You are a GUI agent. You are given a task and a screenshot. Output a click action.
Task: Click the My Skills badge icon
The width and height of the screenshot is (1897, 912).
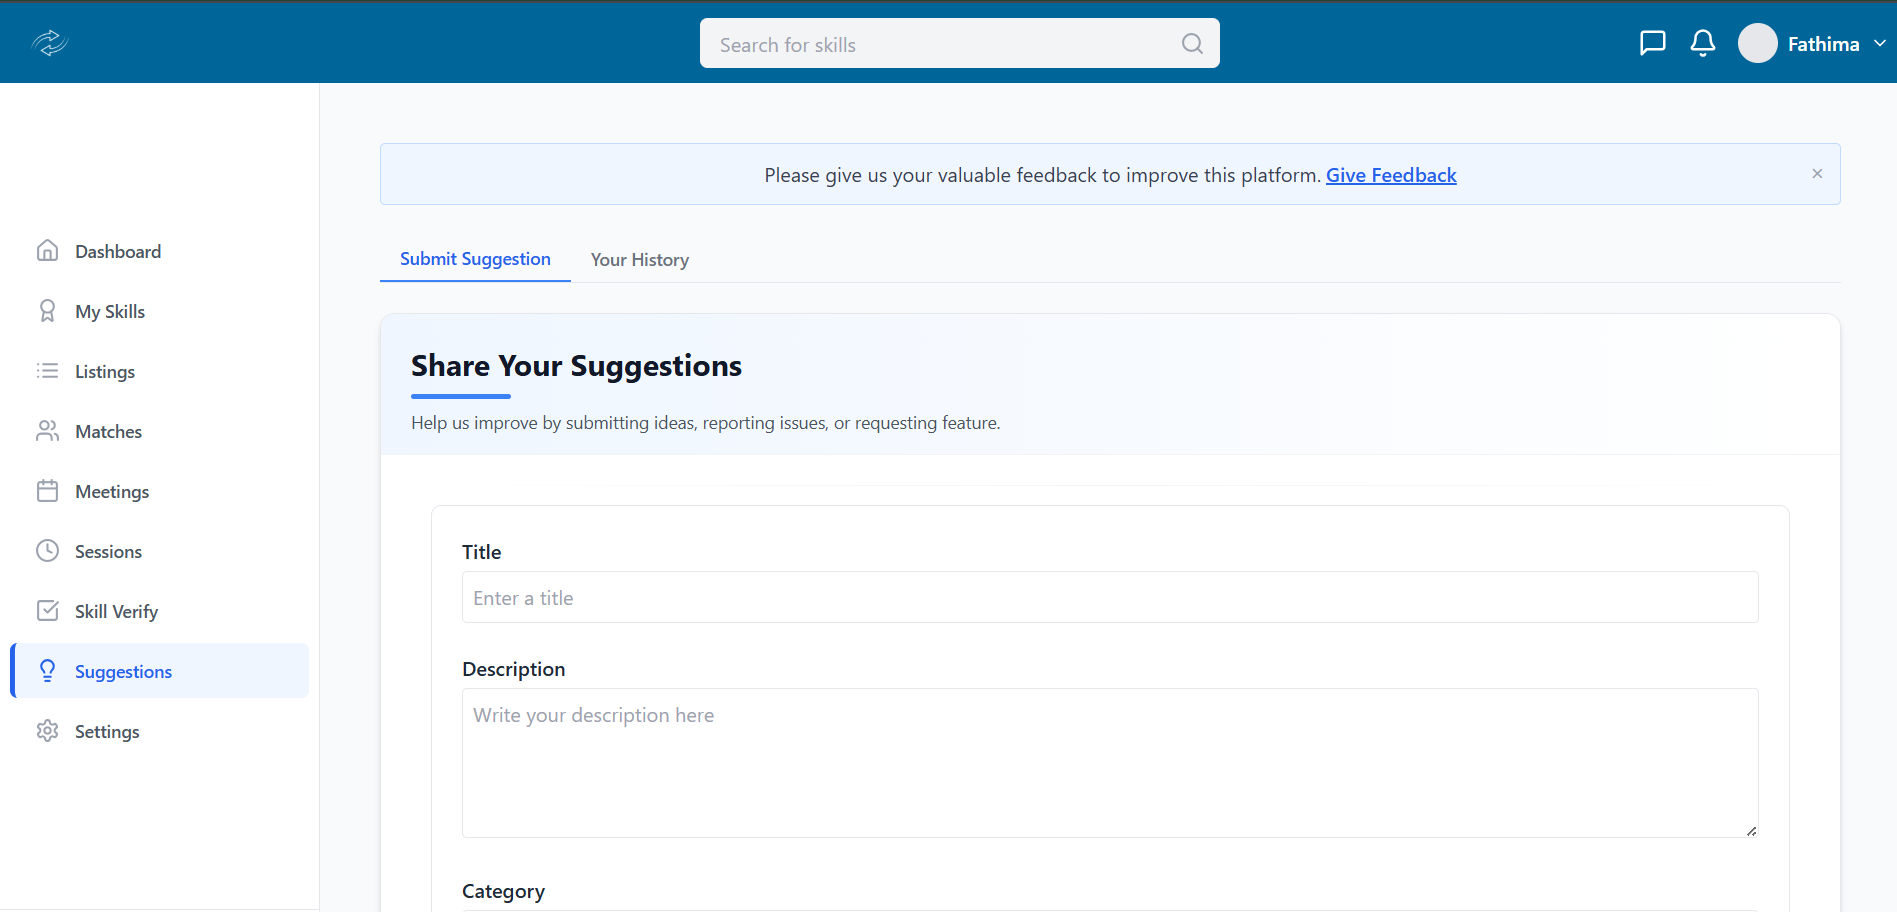tap(47, 311)
